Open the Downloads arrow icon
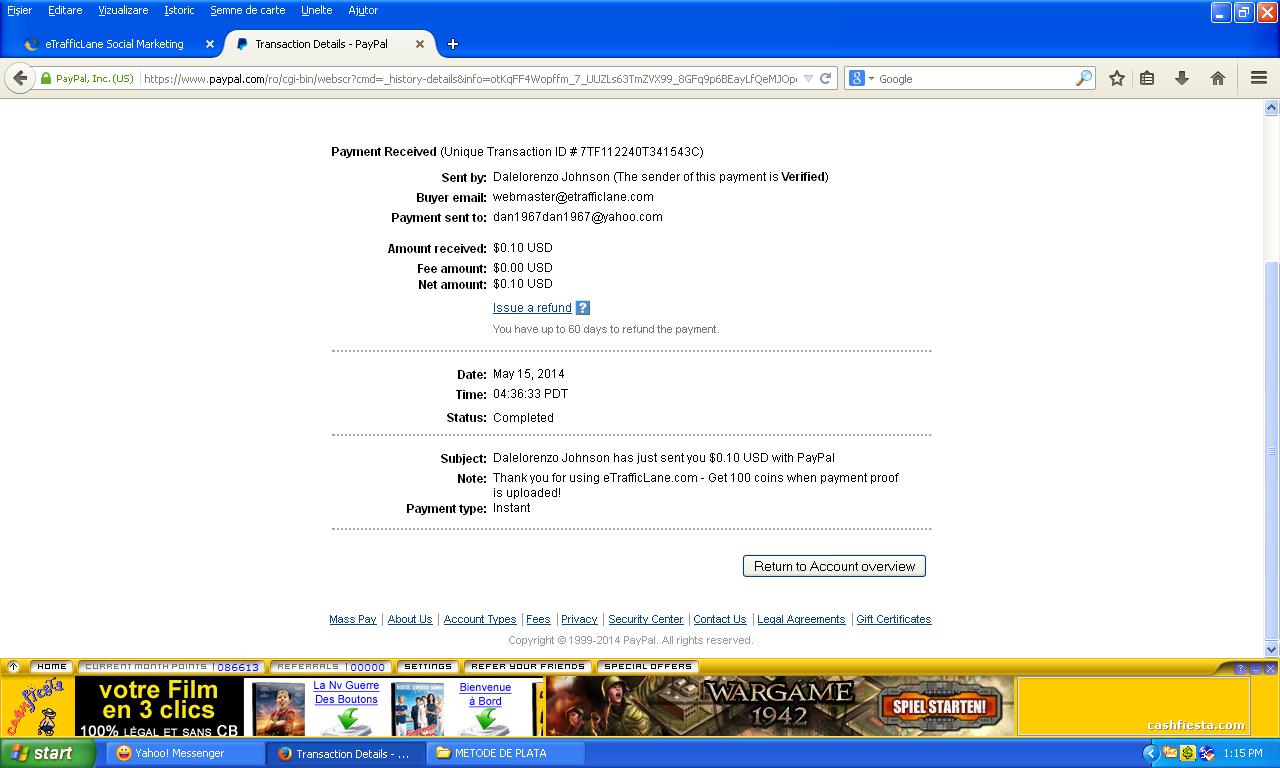 [x=1182, y=78]
